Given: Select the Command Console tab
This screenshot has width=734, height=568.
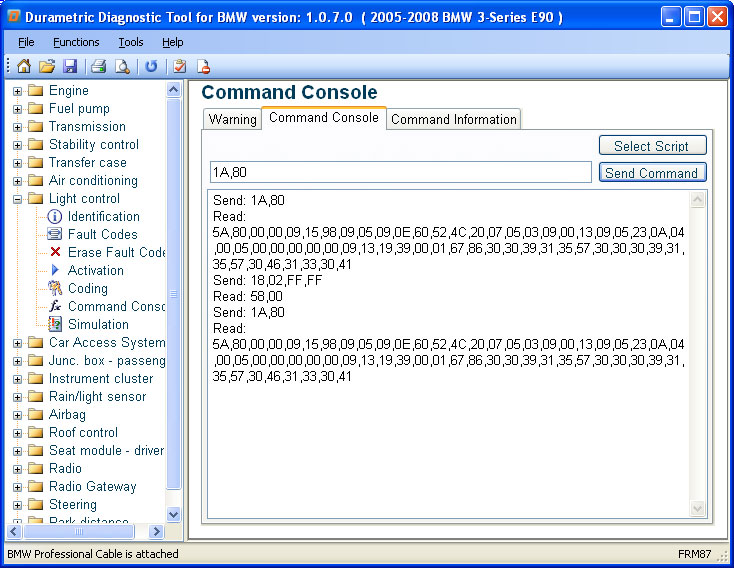Looking at the screenshot, I should (323, 118).
